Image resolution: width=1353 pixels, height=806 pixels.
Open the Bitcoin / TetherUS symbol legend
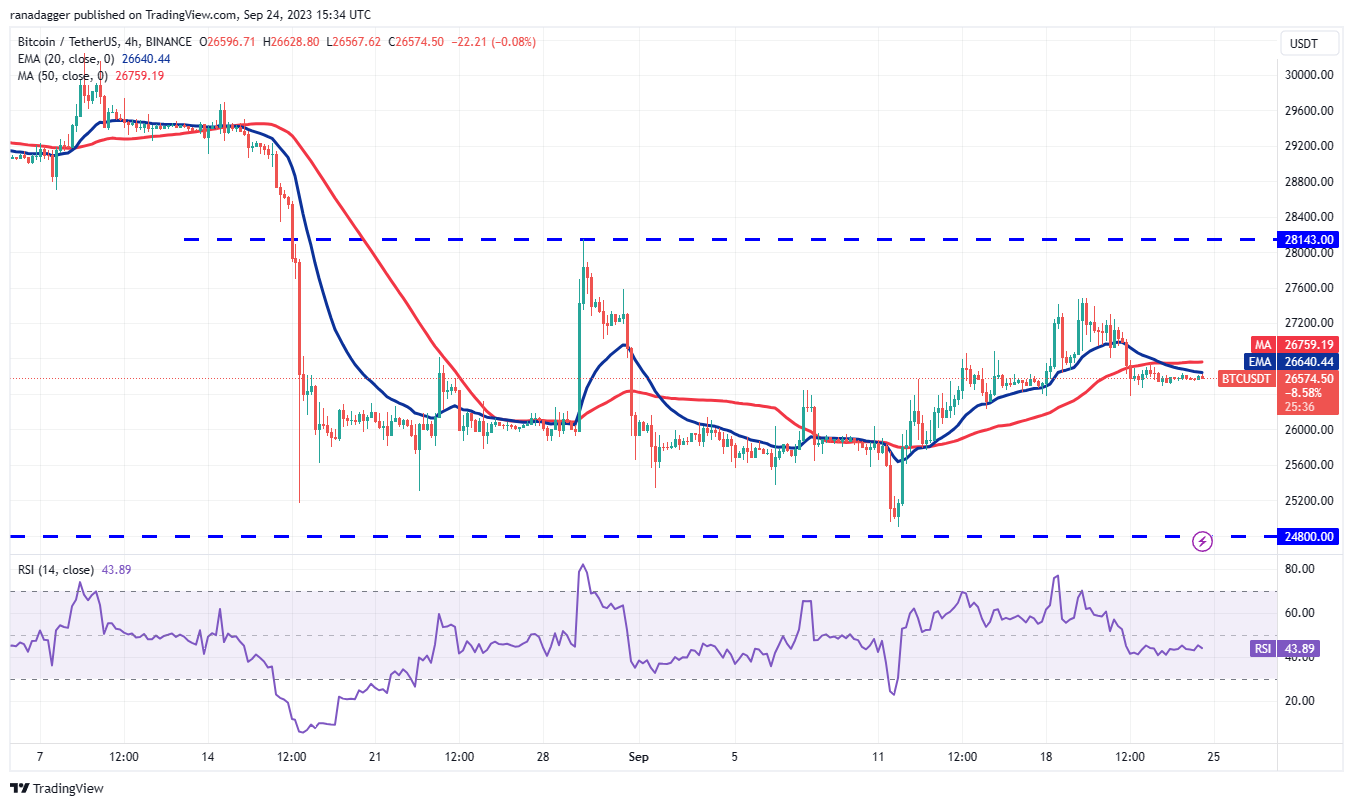103,42
